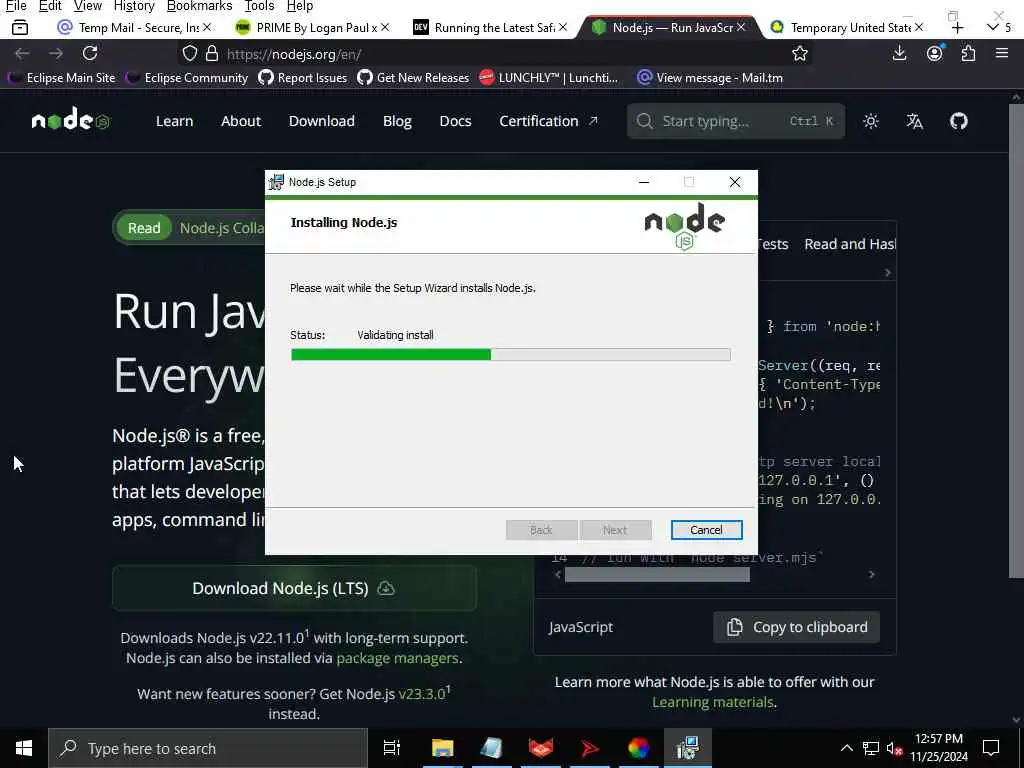
Task: Cancel the Node.js installation
Action: pos(706,530)
